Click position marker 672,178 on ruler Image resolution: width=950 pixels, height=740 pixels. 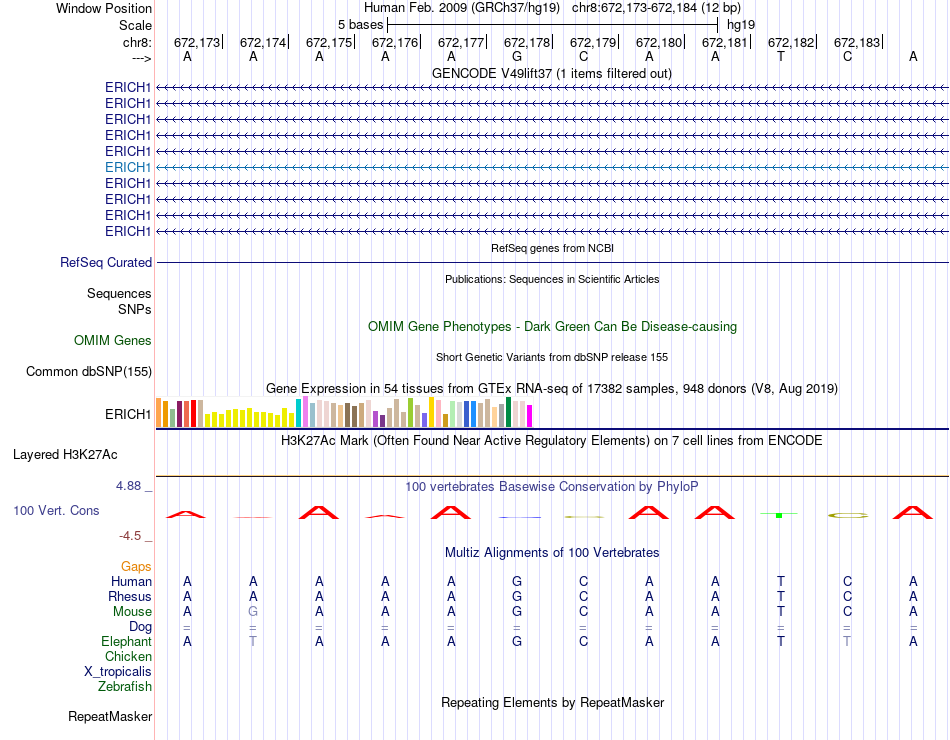(527, 42)
